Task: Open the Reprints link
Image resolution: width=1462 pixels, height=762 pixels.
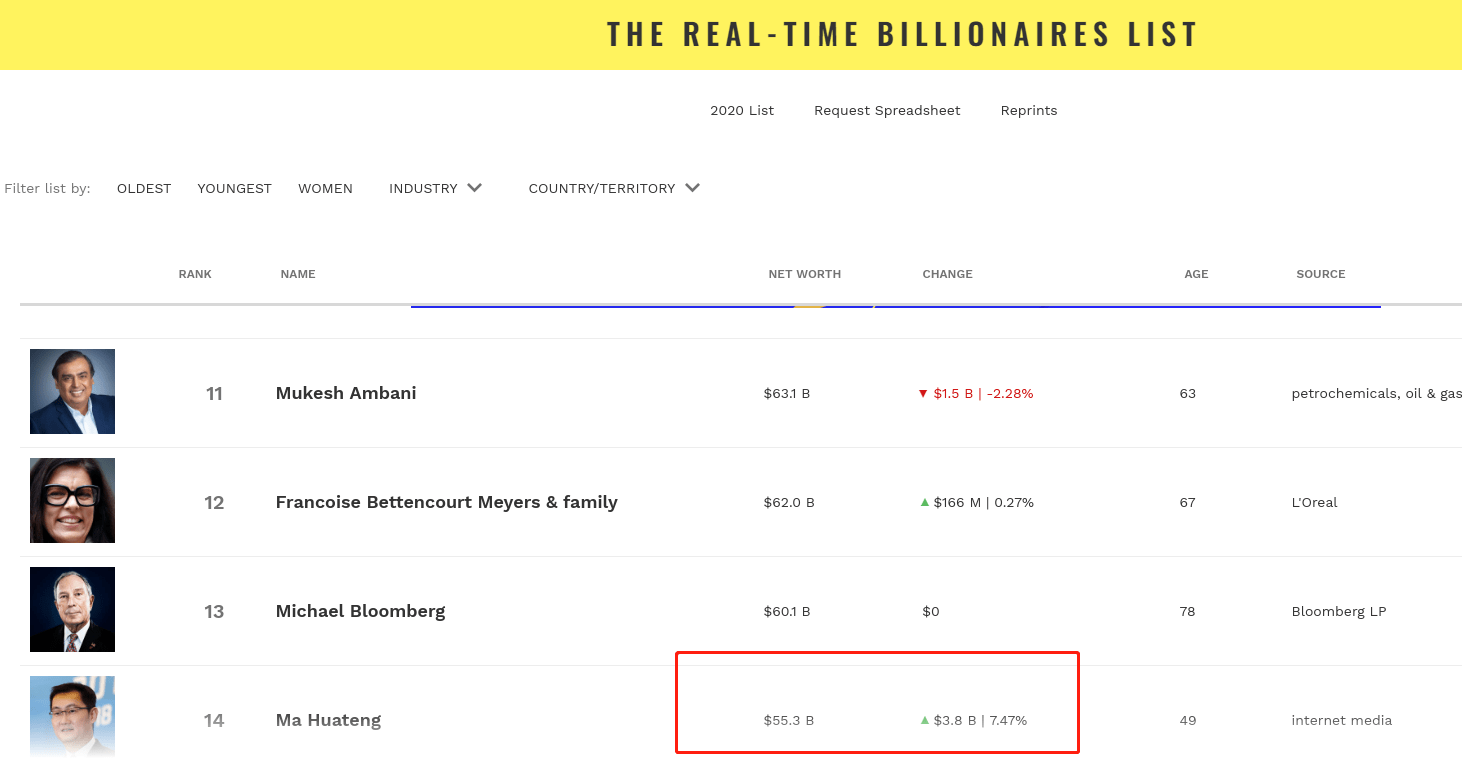Action: [1029, 110]
